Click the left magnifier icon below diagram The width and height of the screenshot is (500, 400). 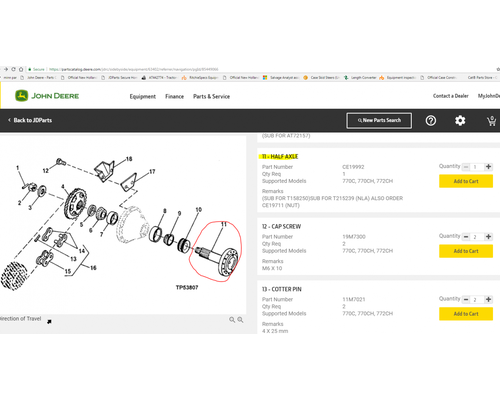pyautogui.click(x=232, y=320)
